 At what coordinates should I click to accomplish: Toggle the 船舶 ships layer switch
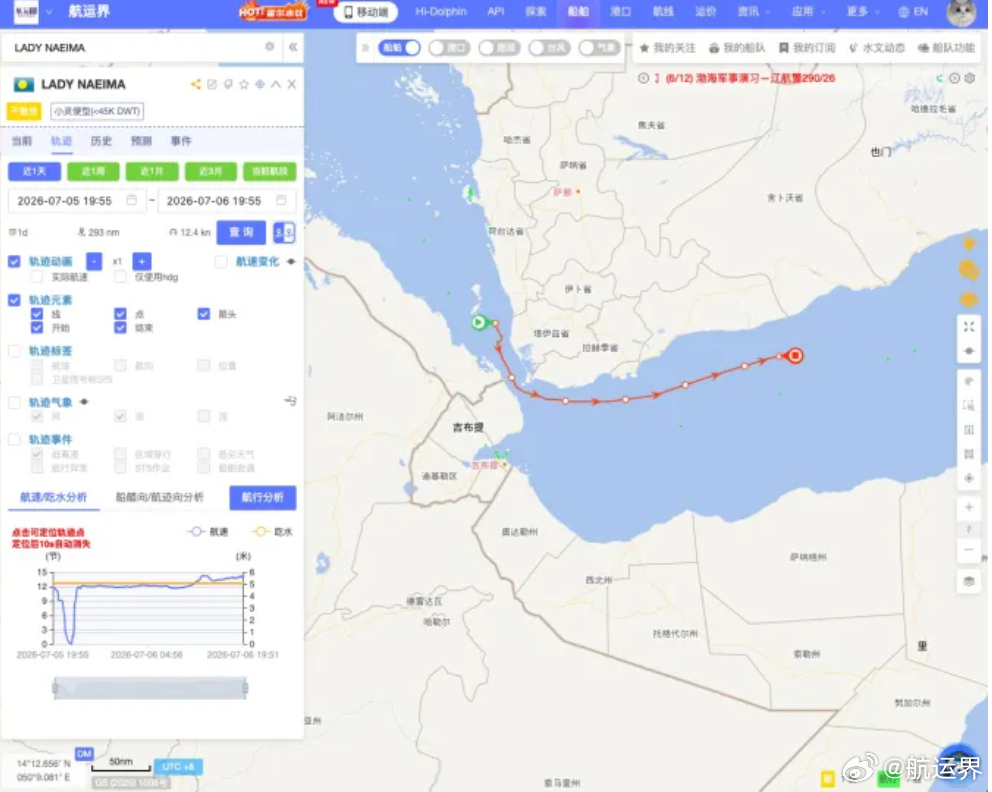point(399,47)
